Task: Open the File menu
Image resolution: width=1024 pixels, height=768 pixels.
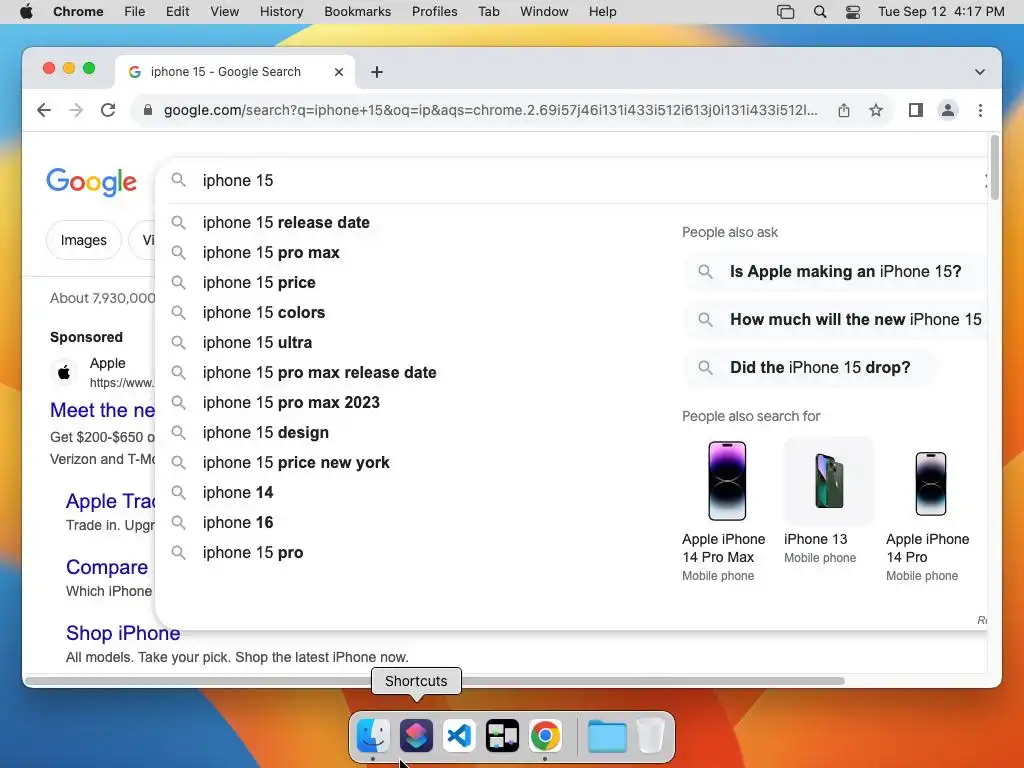Action: click(135, 12)
